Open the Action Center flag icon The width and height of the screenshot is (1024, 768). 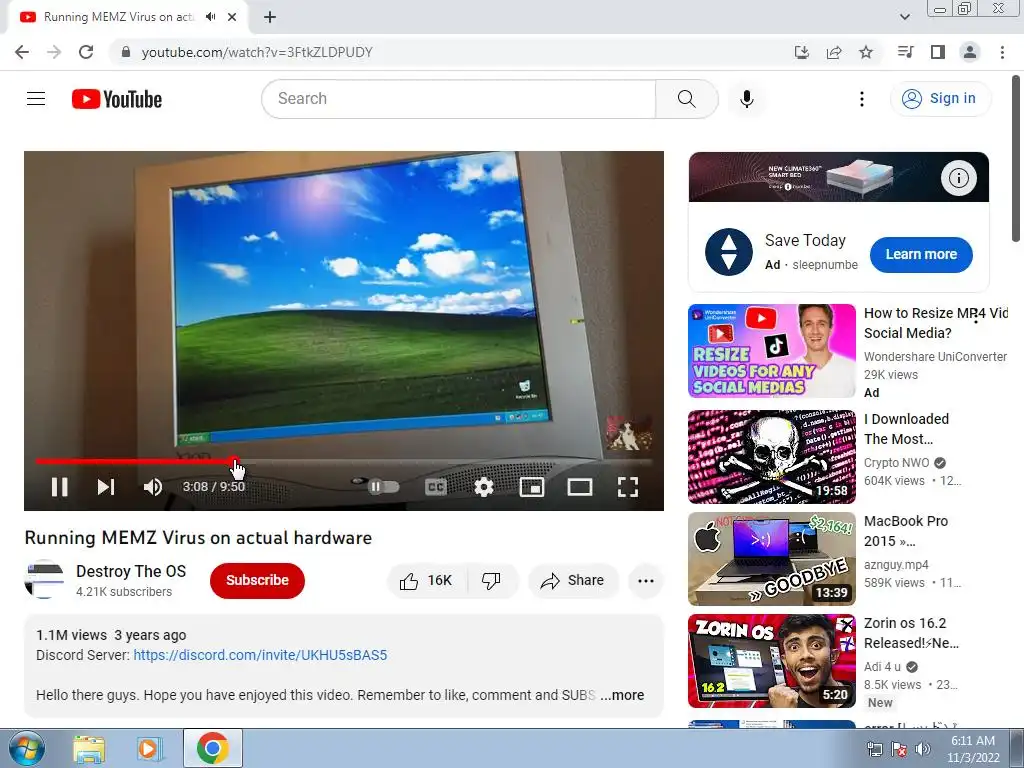[899, 749]
